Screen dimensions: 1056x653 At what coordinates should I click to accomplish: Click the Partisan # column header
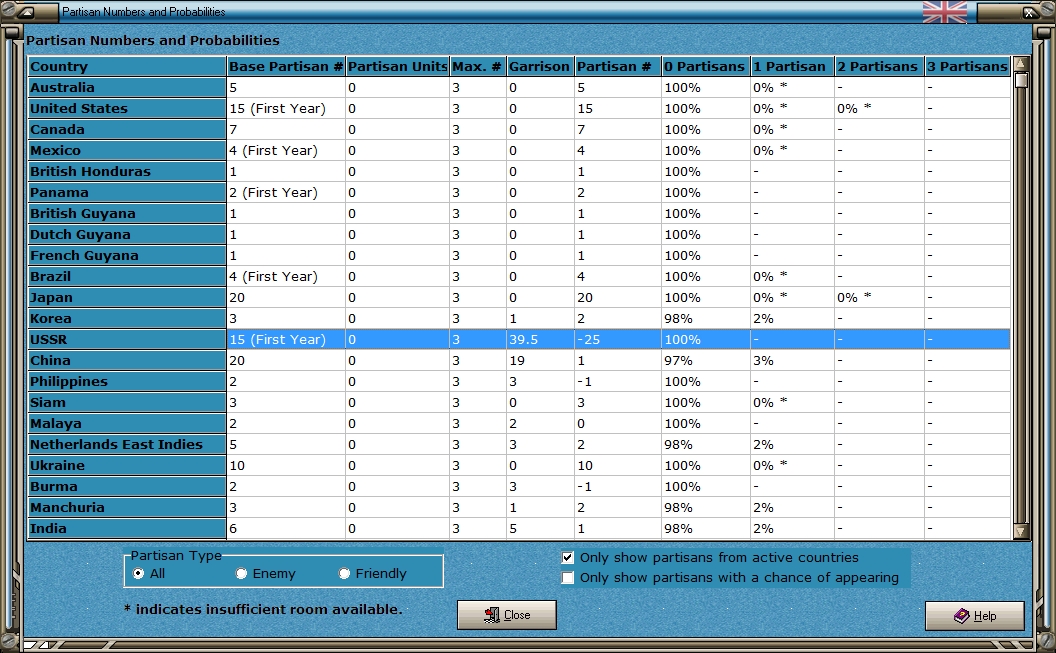click(618, 66)
